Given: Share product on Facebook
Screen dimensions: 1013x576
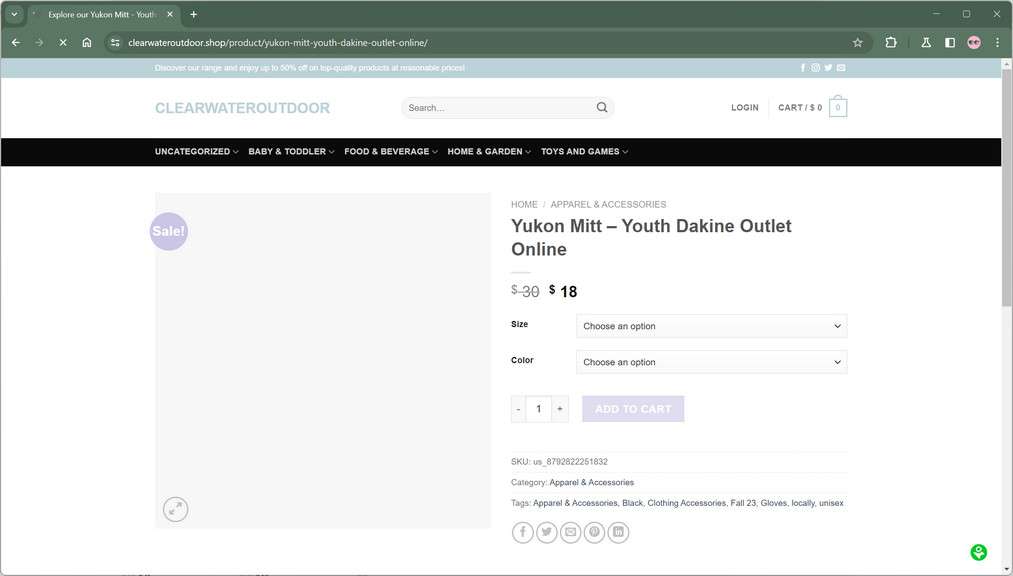Looking at the screenshot, I should (523, 532).
